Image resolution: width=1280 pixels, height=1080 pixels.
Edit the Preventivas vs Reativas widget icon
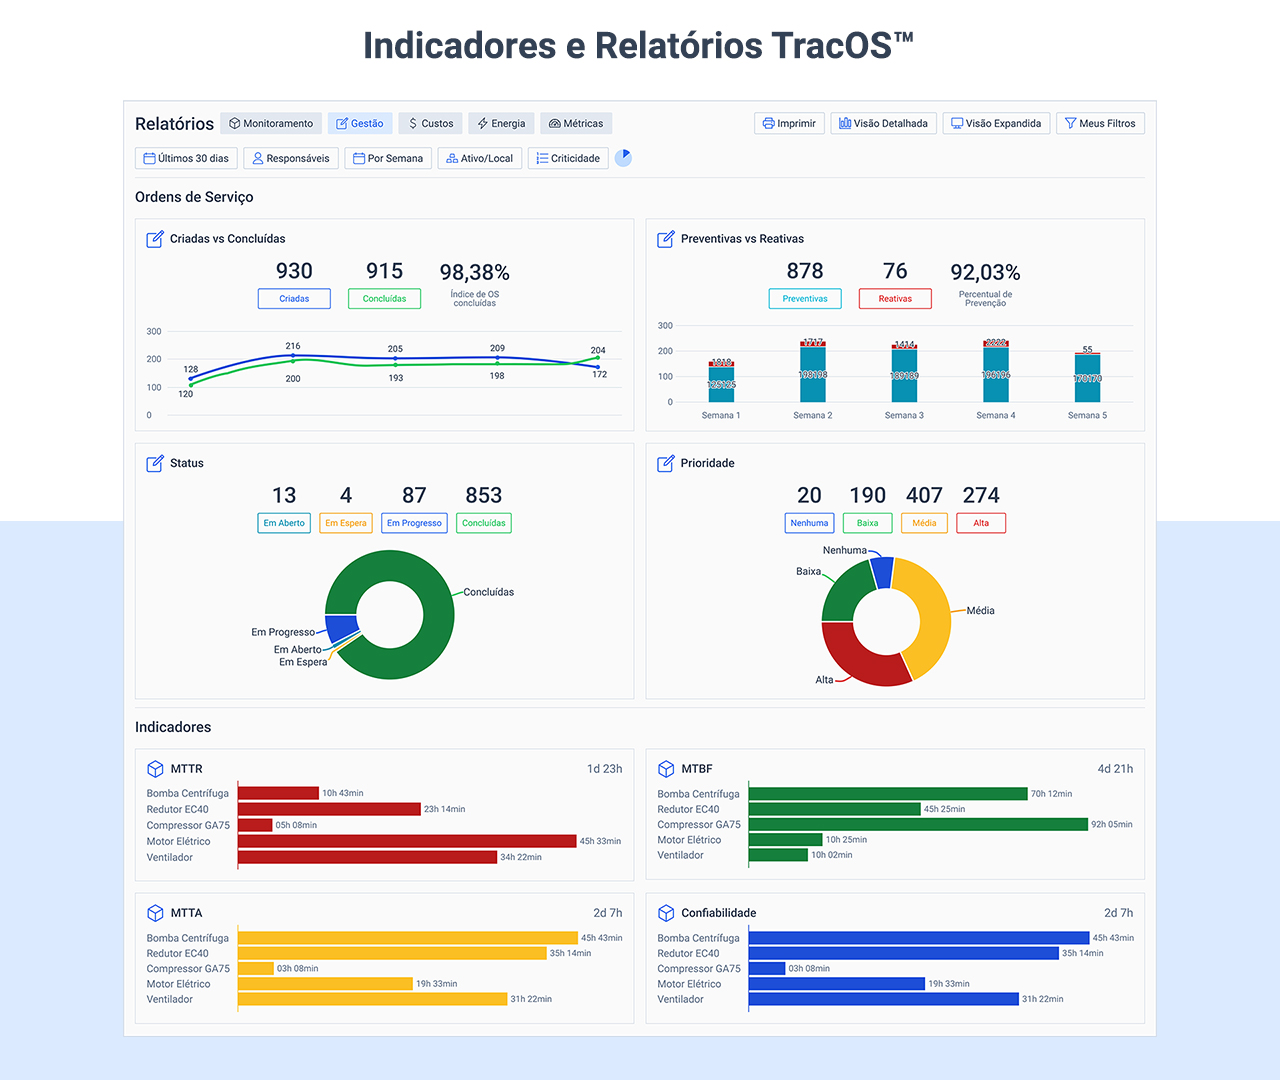[x=666, y=239]
